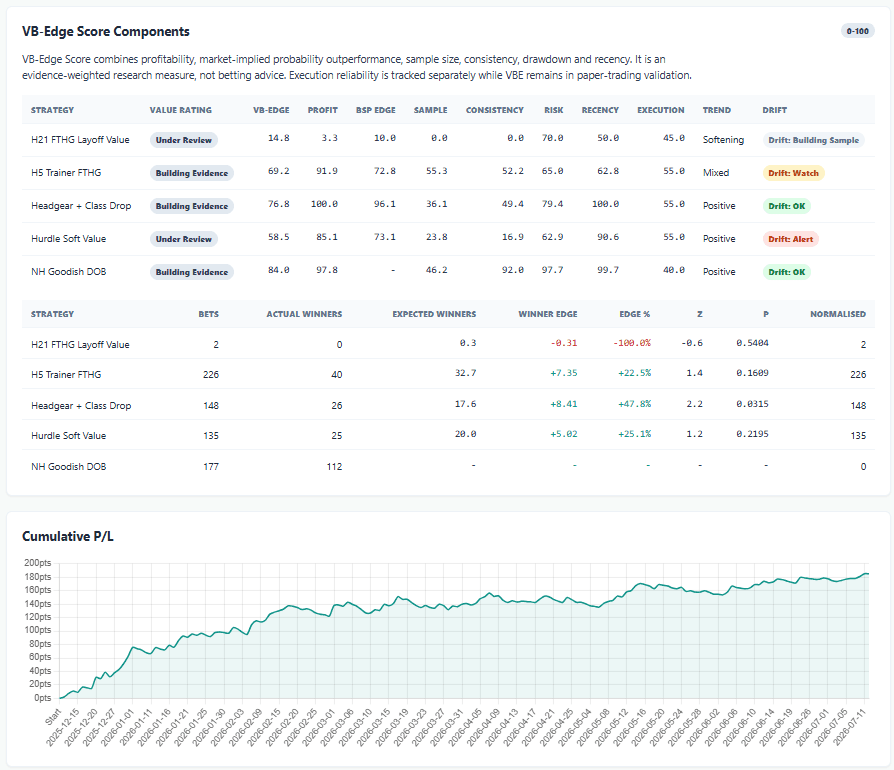
Task: Click the Start x-axis label
Action: (x=53, y=716)
